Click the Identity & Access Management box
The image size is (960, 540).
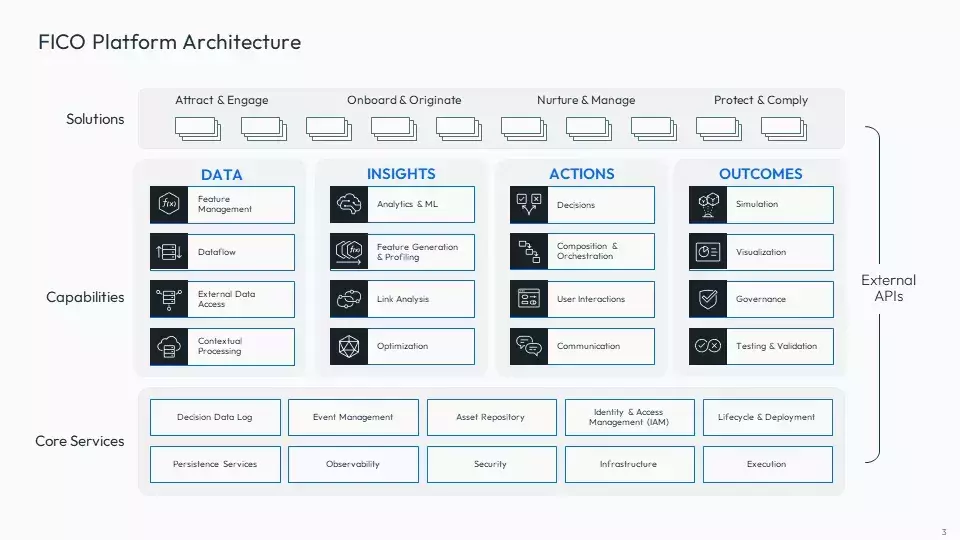click(x=628, y=417)
